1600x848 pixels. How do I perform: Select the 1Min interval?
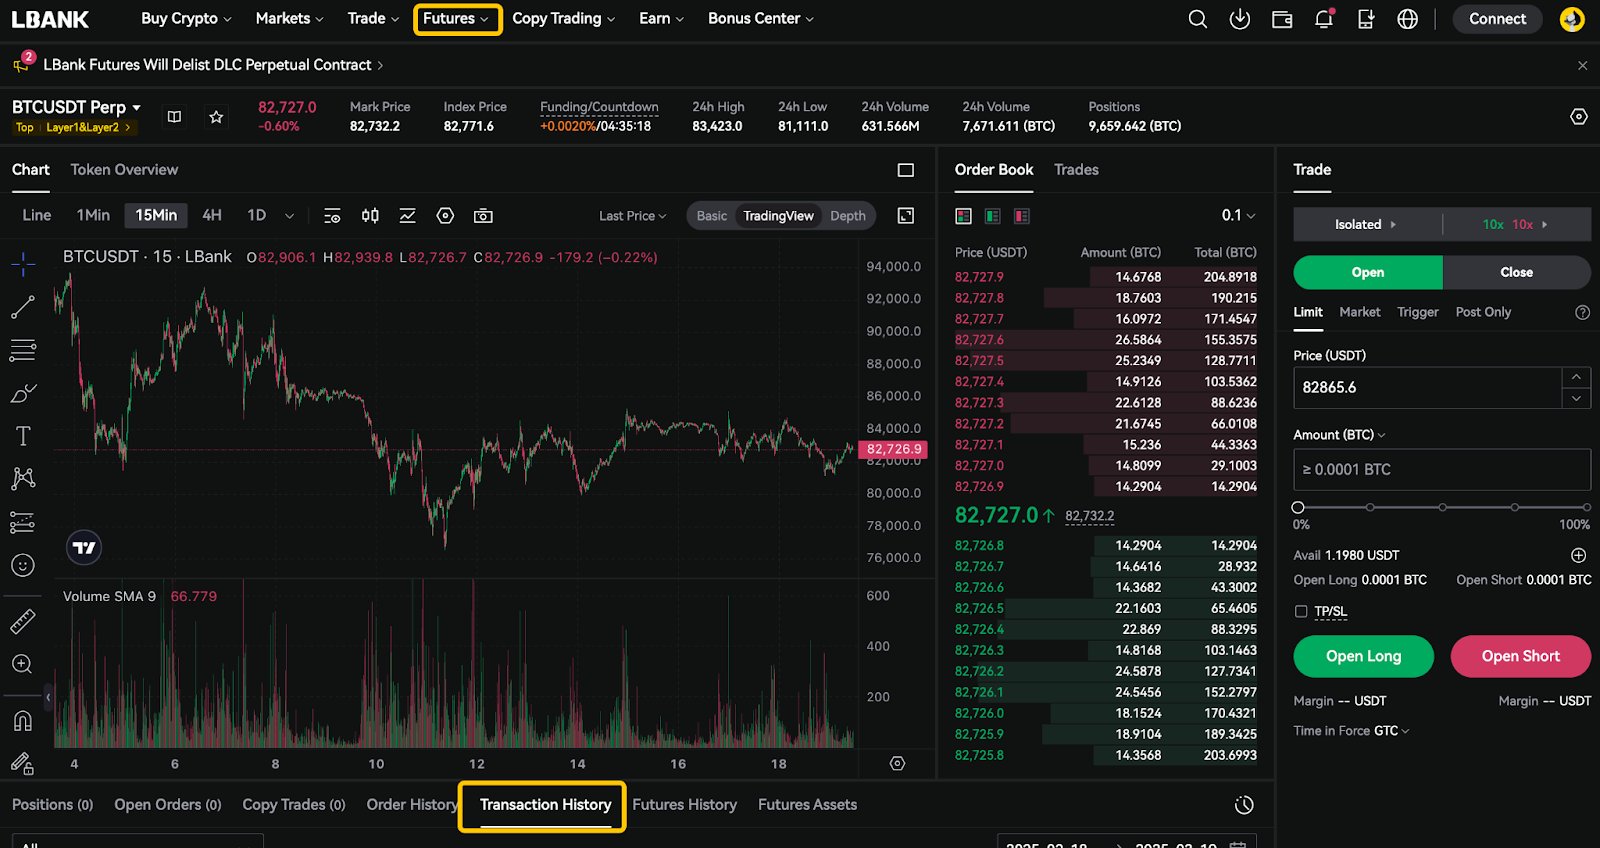click(x=93, y=215)
